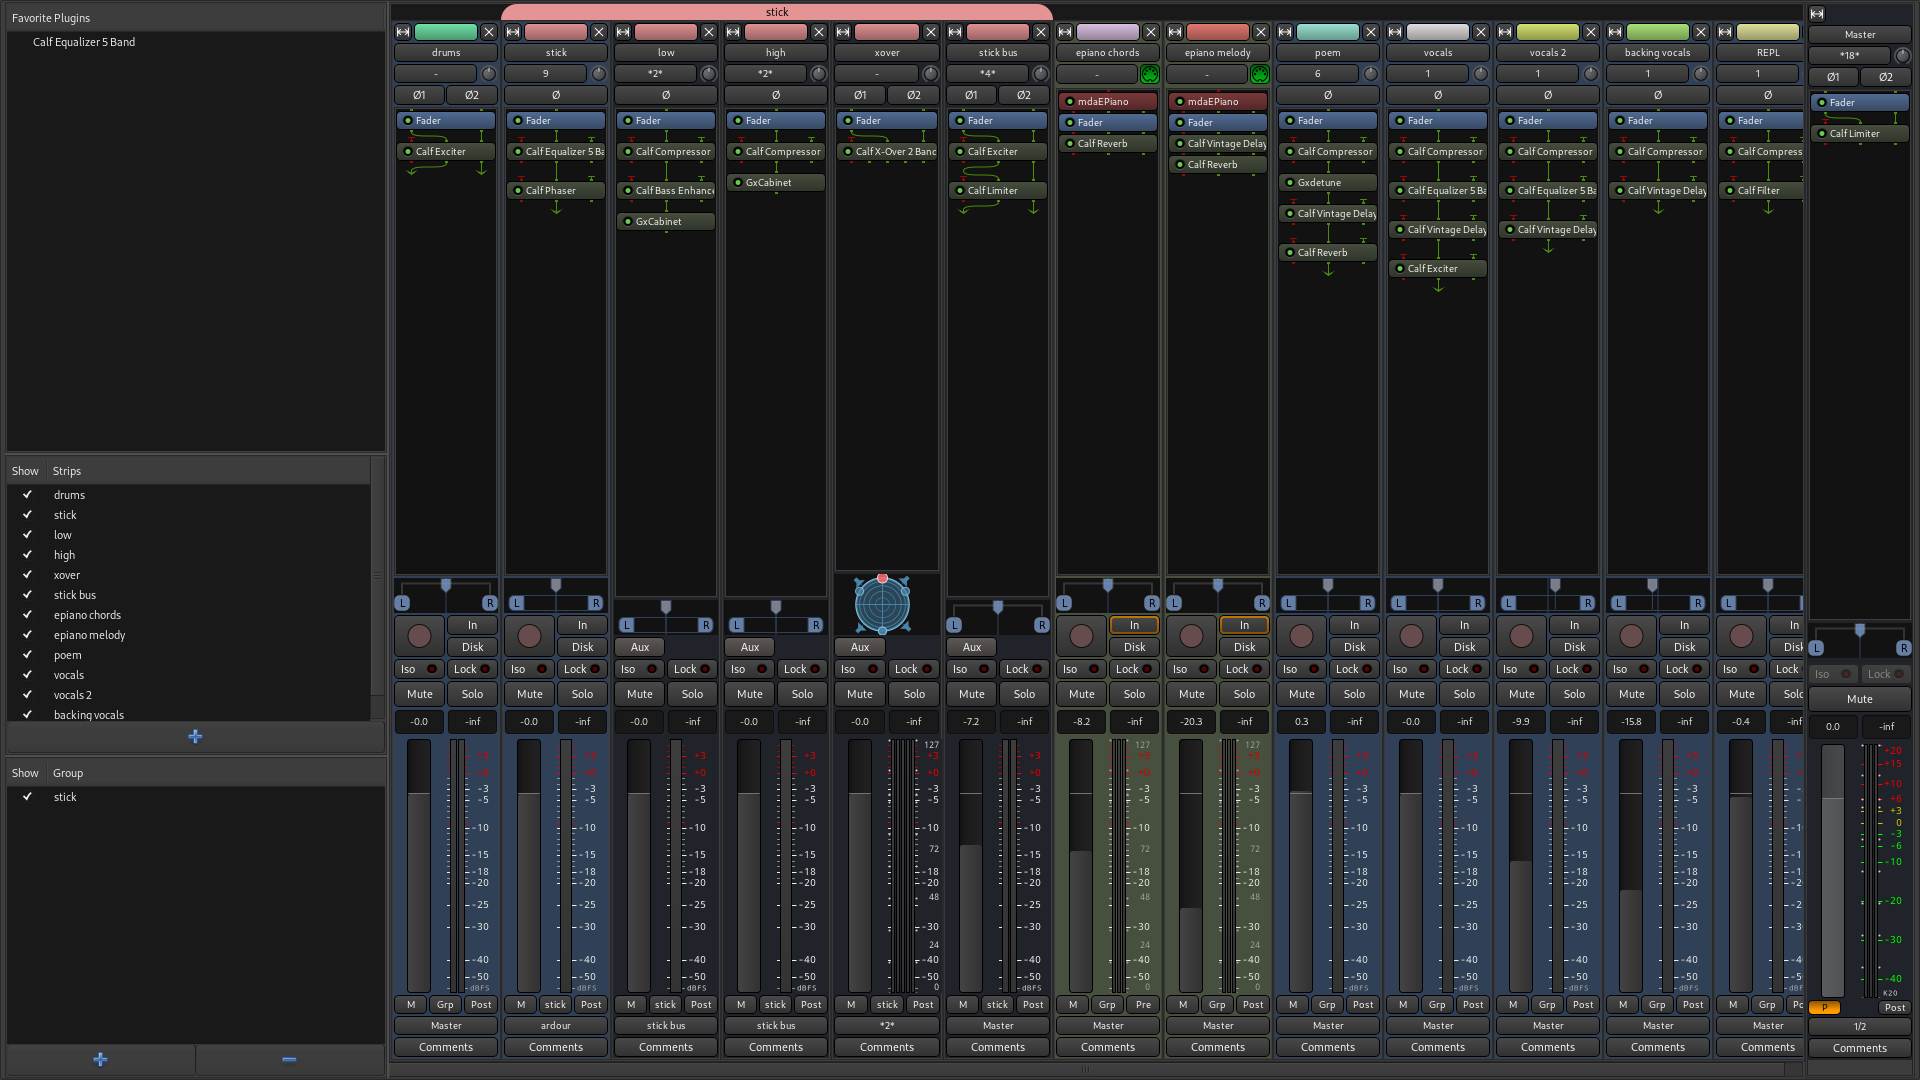The width and height of the screenshot is (1920, 1080).
Task: Select 'Calf Equalizer 5 Band' favorite plugin
Action: pos(84,42)
